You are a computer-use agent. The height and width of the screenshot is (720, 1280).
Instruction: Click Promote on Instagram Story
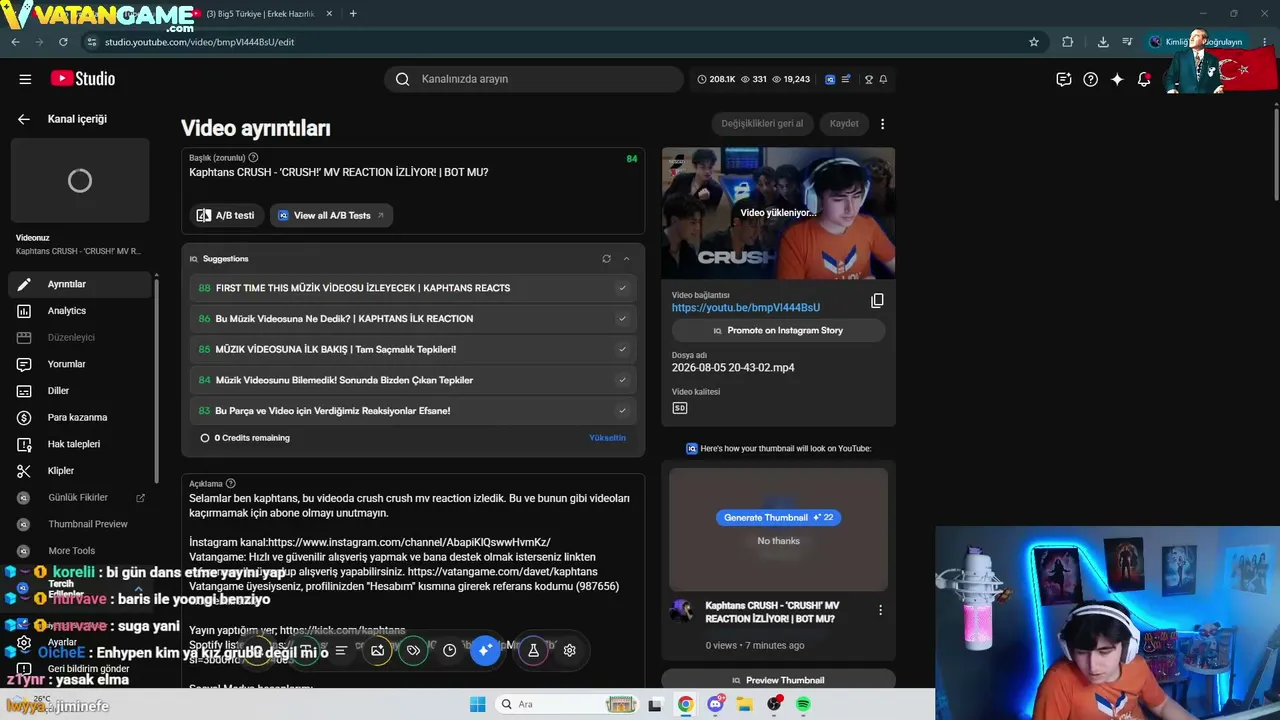click(778, 331)
